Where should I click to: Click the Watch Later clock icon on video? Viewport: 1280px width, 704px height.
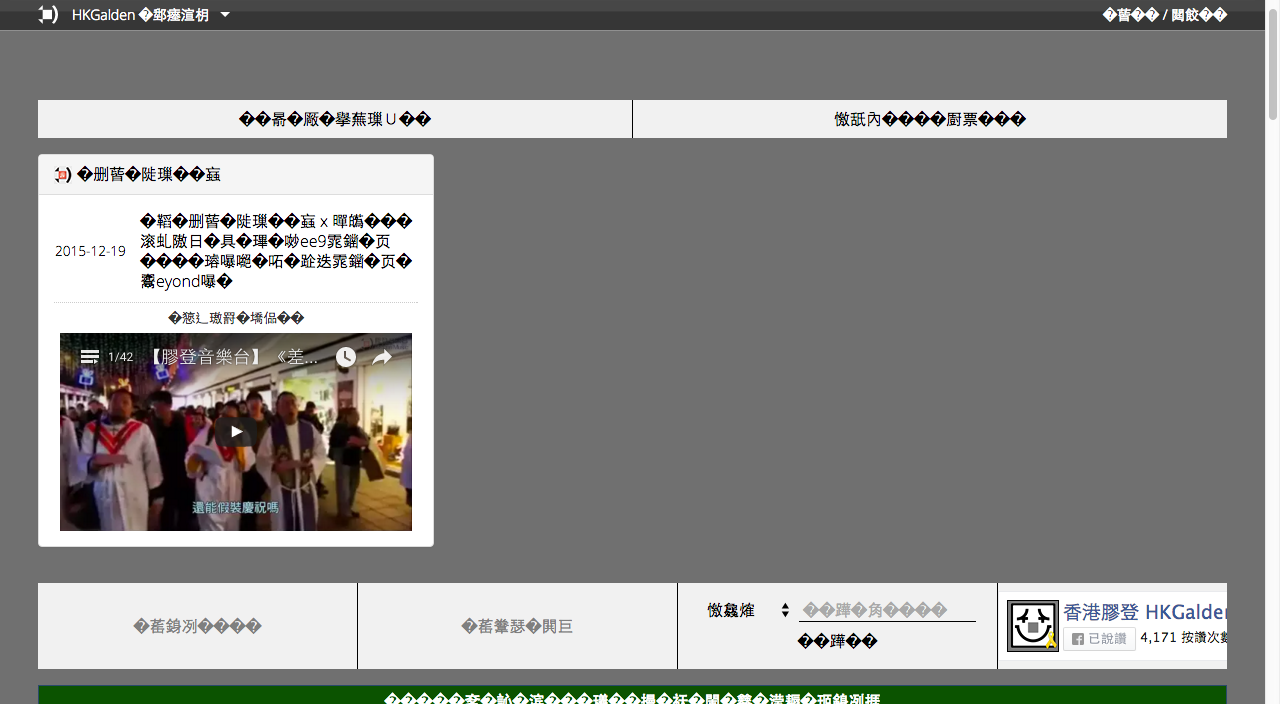click(x=345, y=357)
